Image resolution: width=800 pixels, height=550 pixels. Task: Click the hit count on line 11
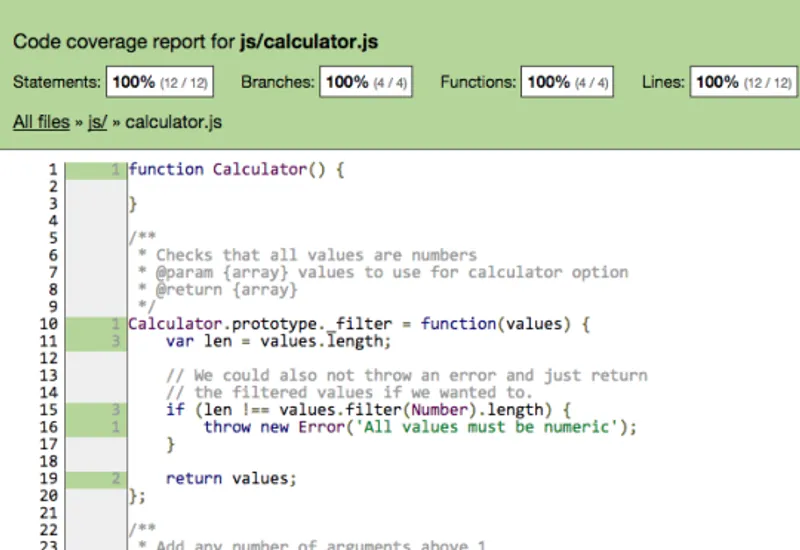click(117, 341)
